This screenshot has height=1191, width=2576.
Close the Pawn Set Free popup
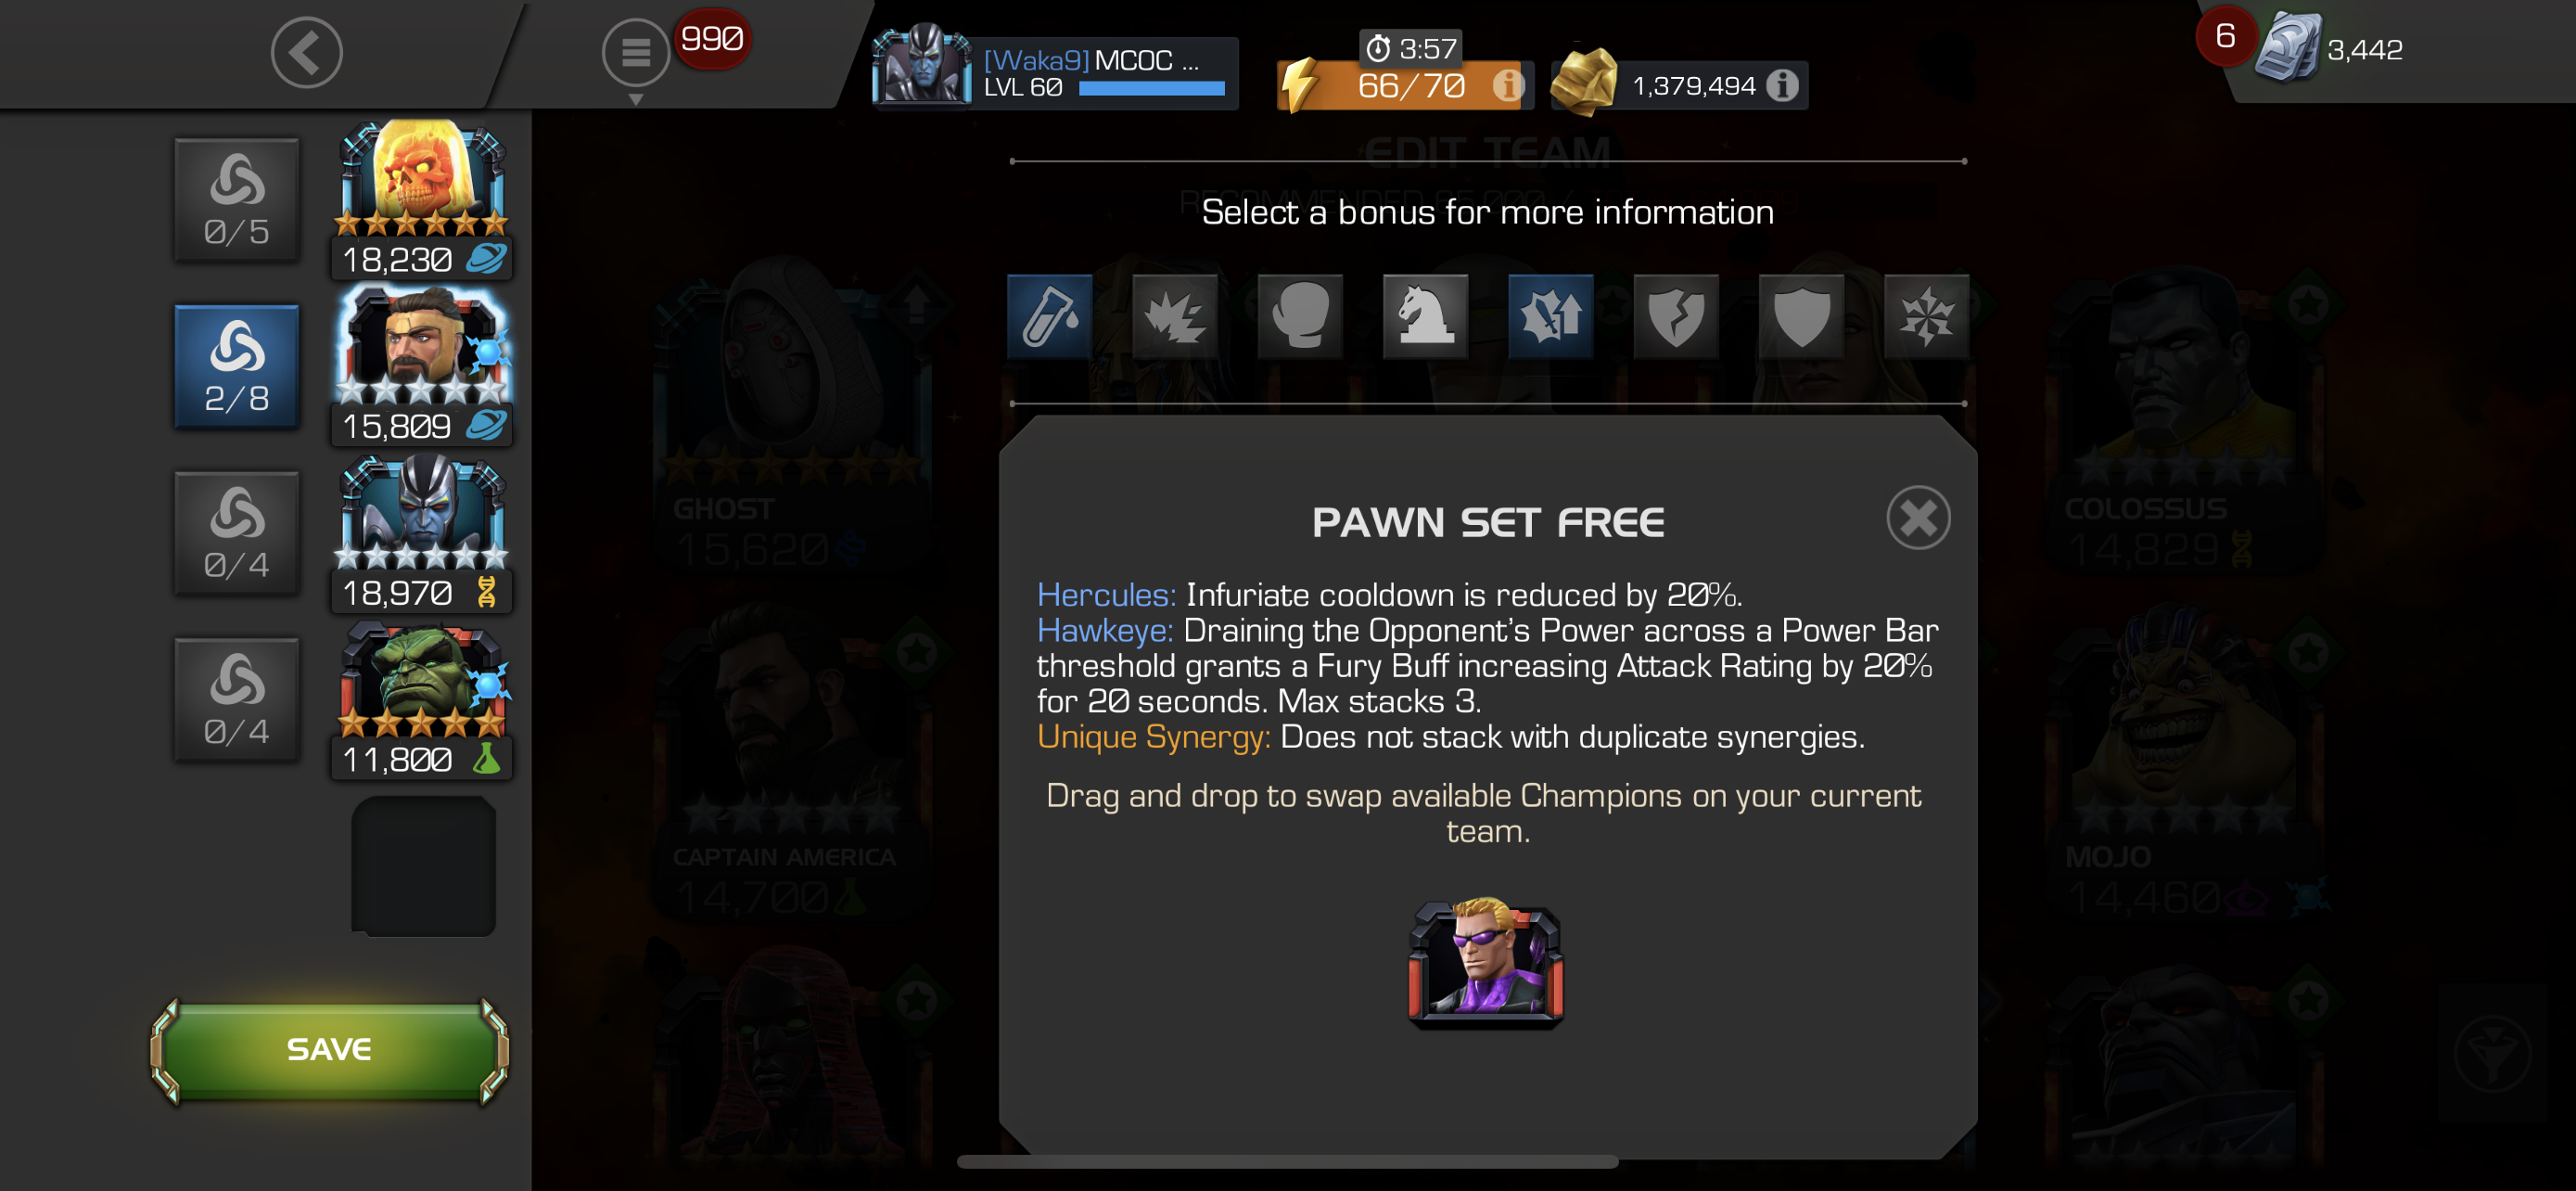click(1918, 518)
